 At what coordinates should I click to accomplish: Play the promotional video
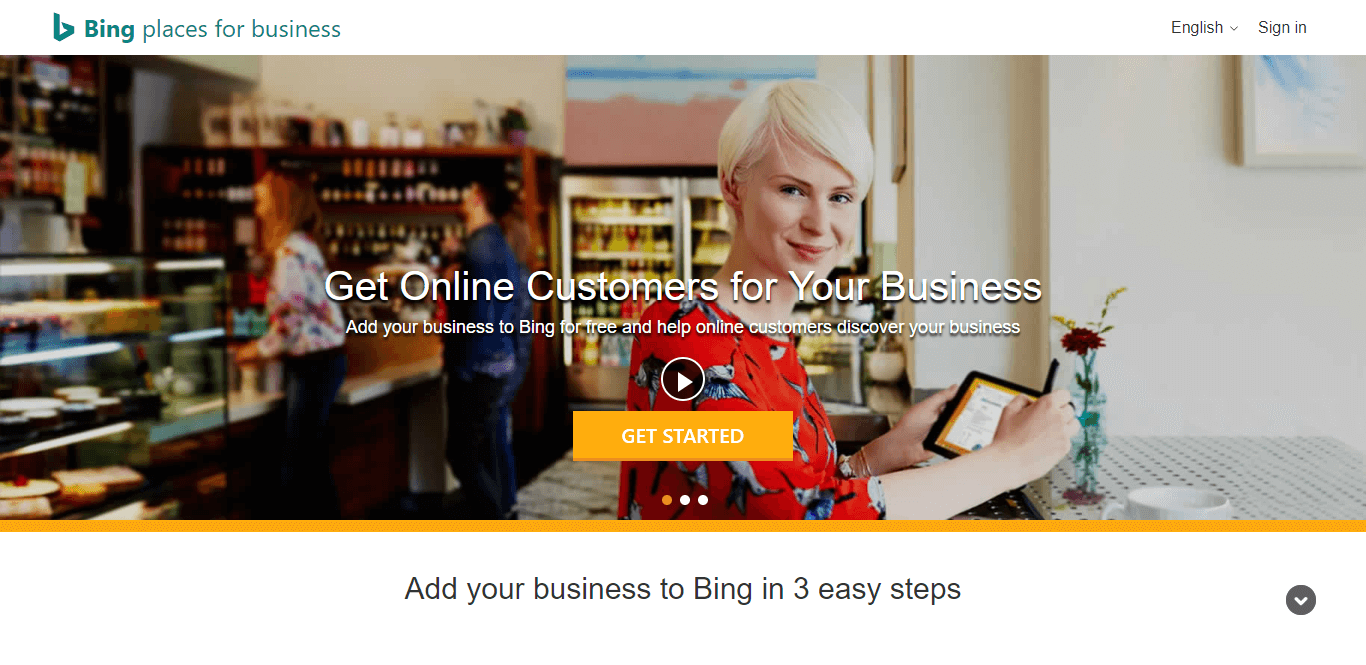pos(683,380)
